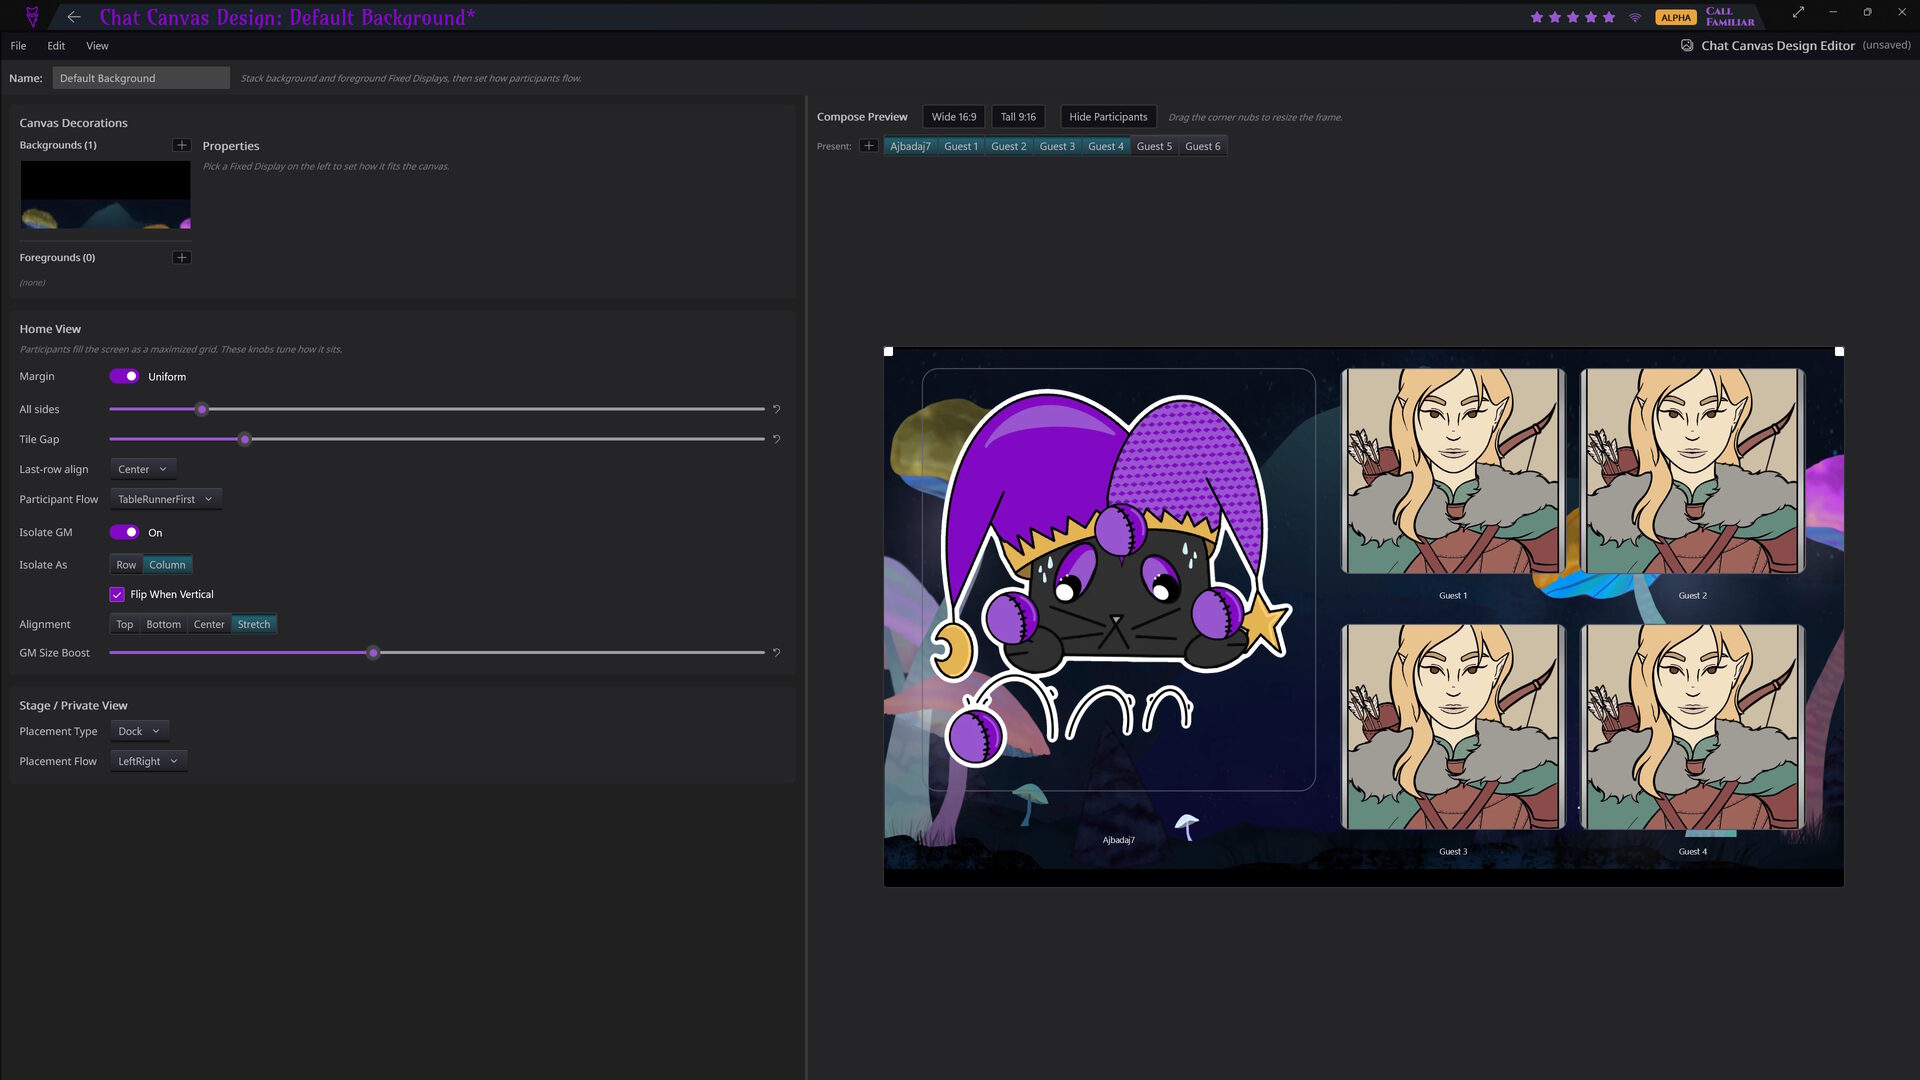Viewport: 1920px width, 1080px height.
Task: Click the Guest 2 portrait tile in preview
Action: [1692, 471]
